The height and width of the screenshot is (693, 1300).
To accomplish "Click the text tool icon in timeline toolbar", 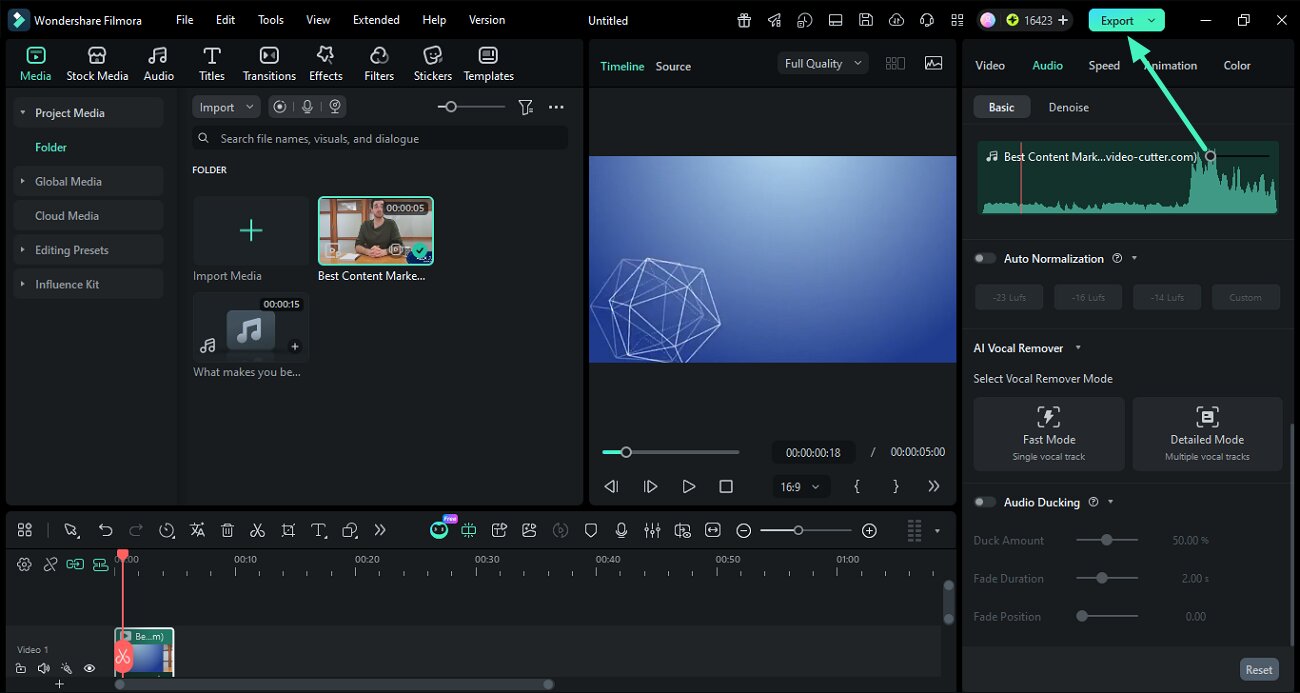I will click(319, 530).
